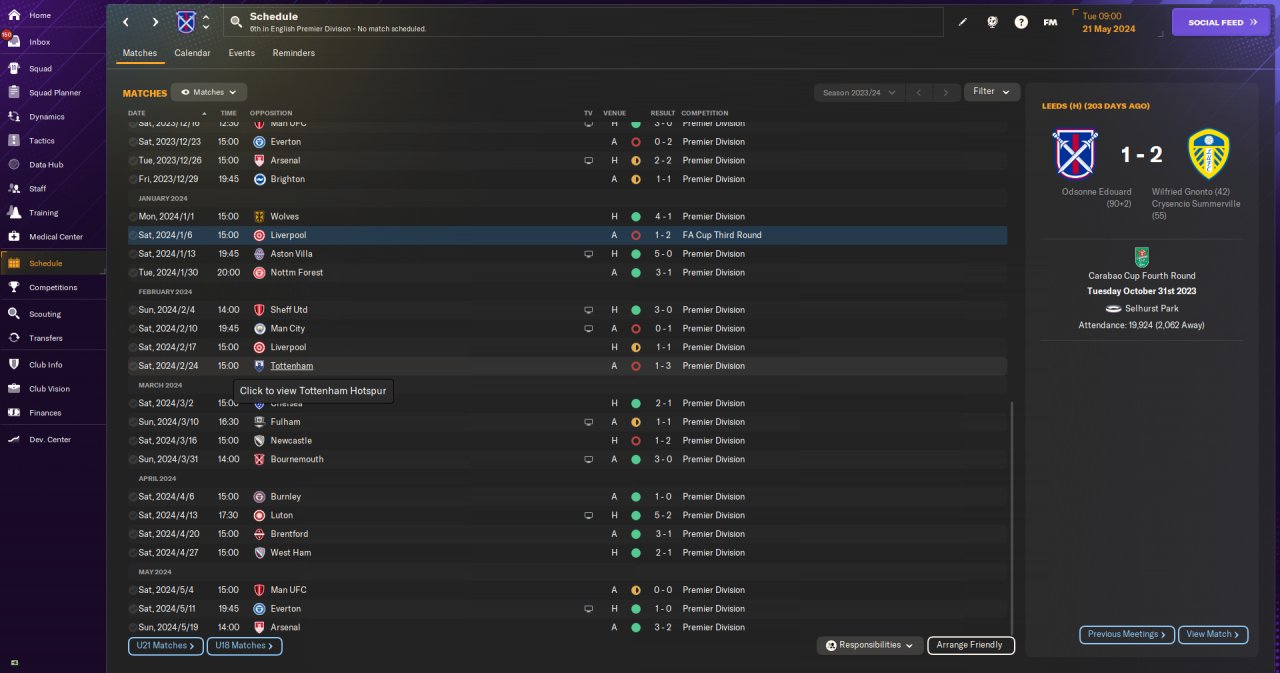Screen dimensions: 1280x673
Task: Open Dev. Center in sidebar
Action: coord(50,440)
